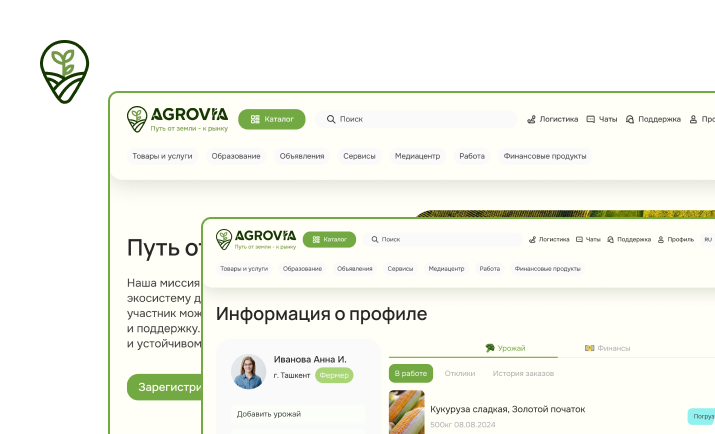Click the profile icon in back window
Viewport: 715px width, 434px height.
693,119
